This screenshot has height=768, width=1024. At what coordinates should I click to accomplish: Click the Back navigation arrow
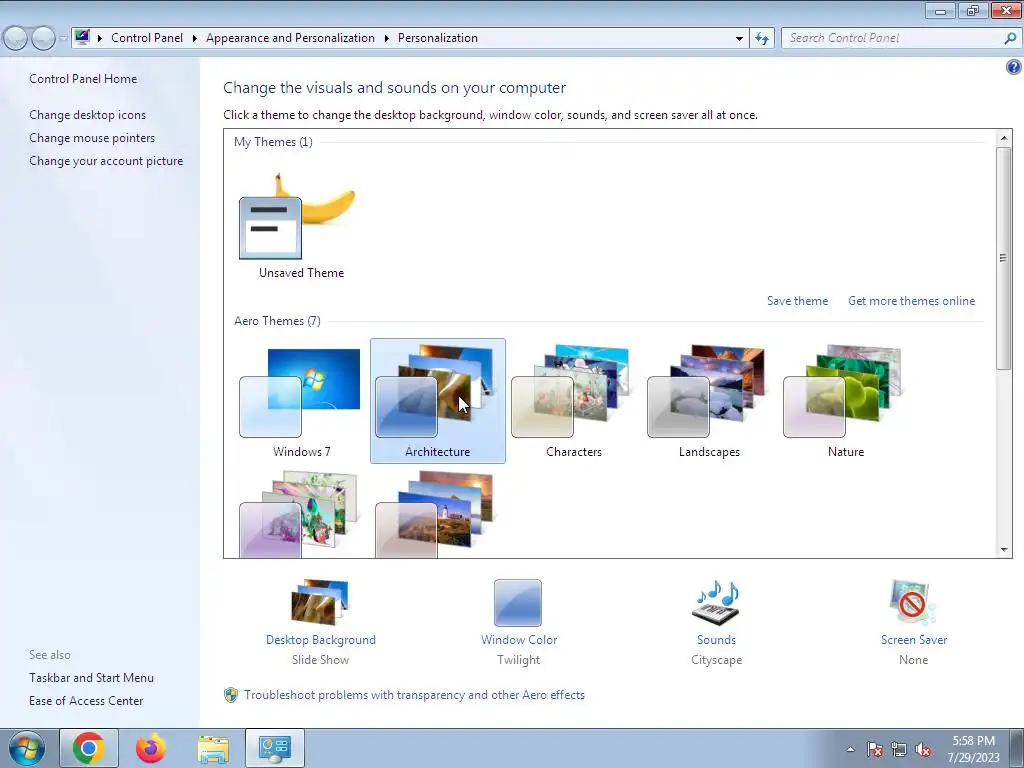pyautogui.click(x=16, y=39)
